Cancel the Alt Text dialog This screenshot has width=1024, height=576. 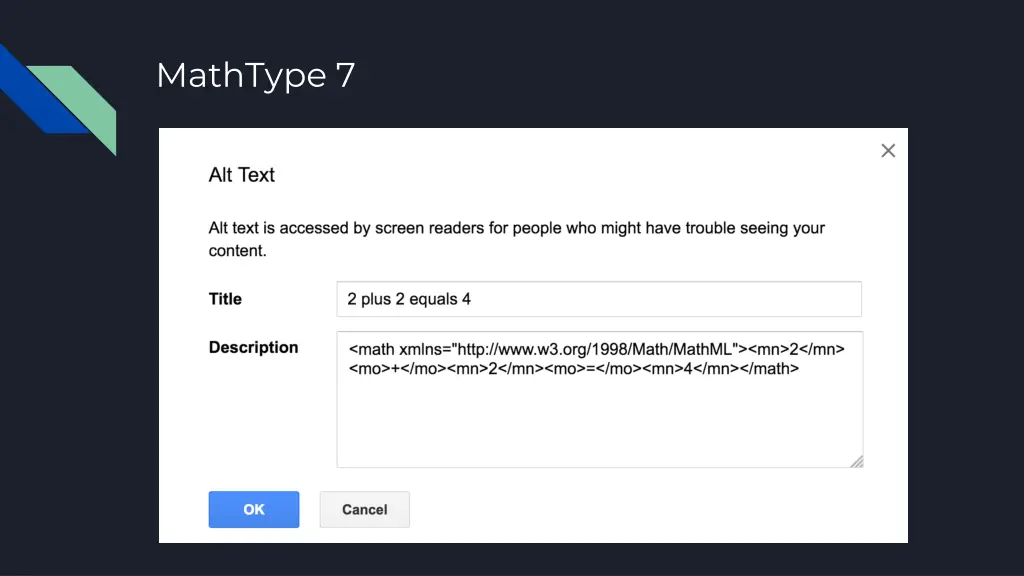coord(364,509)
